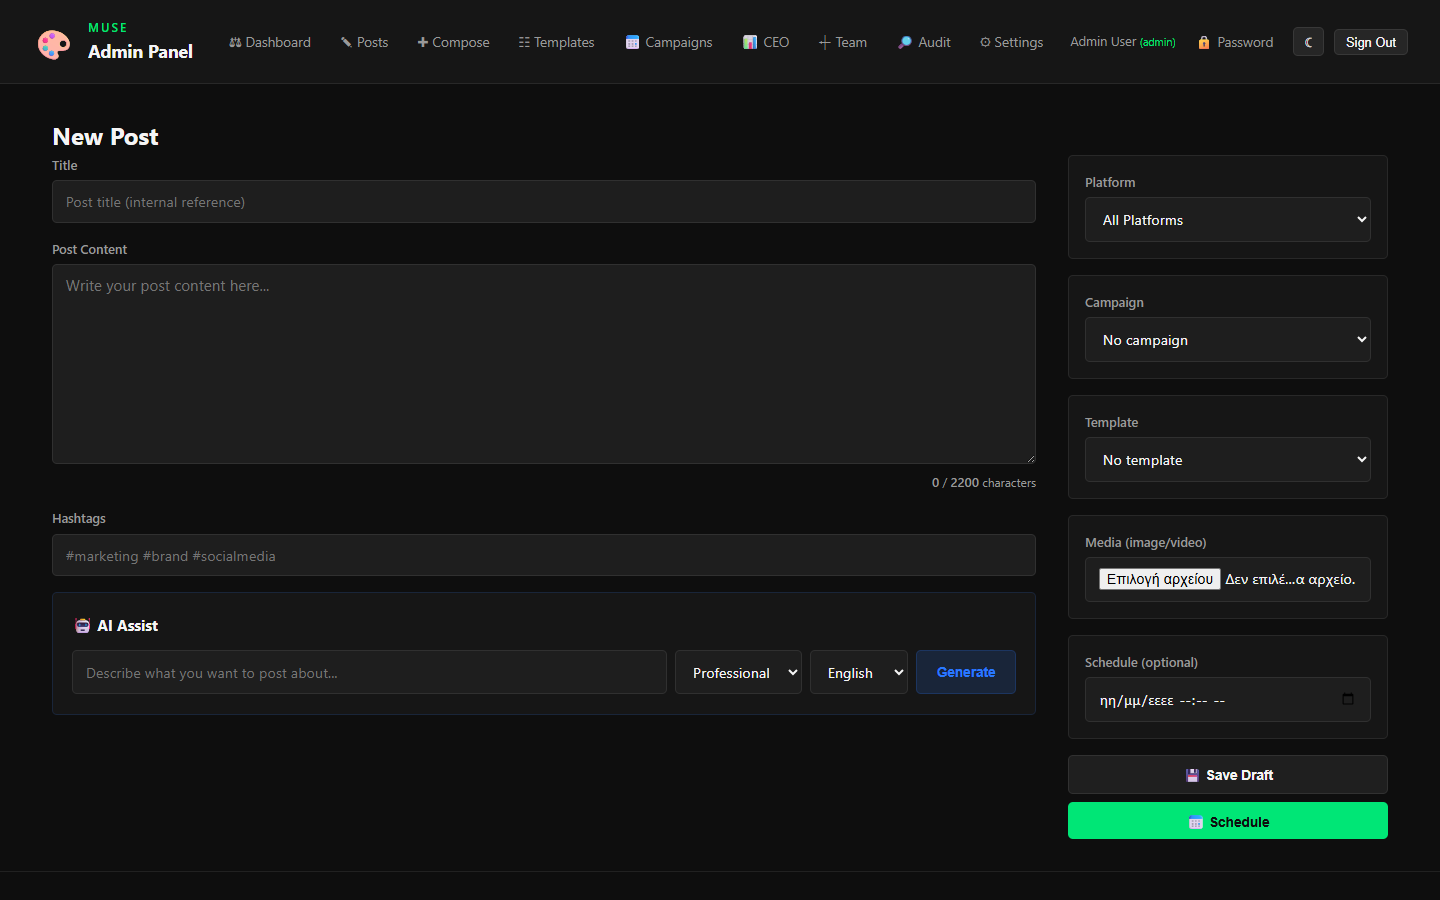
Task: Open the Team management page
Action: pos(843,42)
